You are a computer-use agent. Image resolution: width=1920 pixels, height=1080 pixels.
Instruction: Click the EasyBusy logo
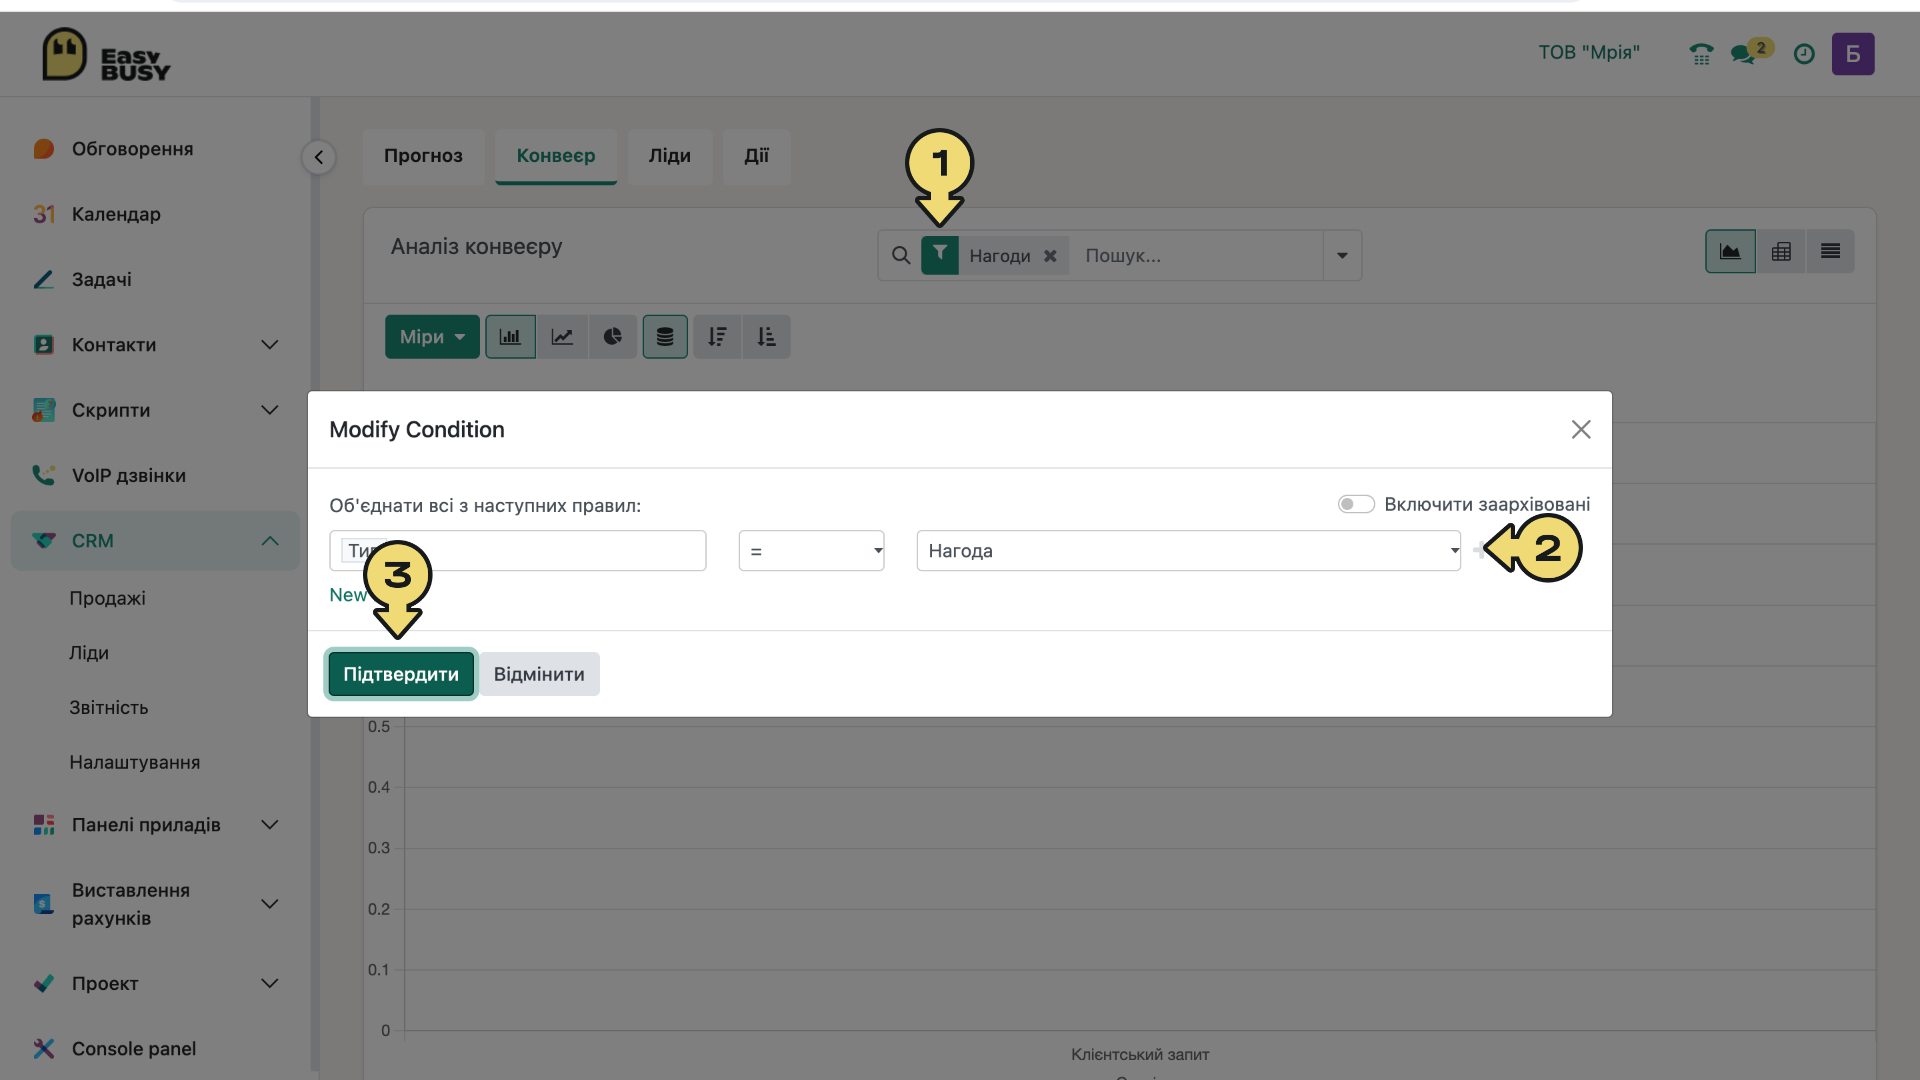(106, 55)
